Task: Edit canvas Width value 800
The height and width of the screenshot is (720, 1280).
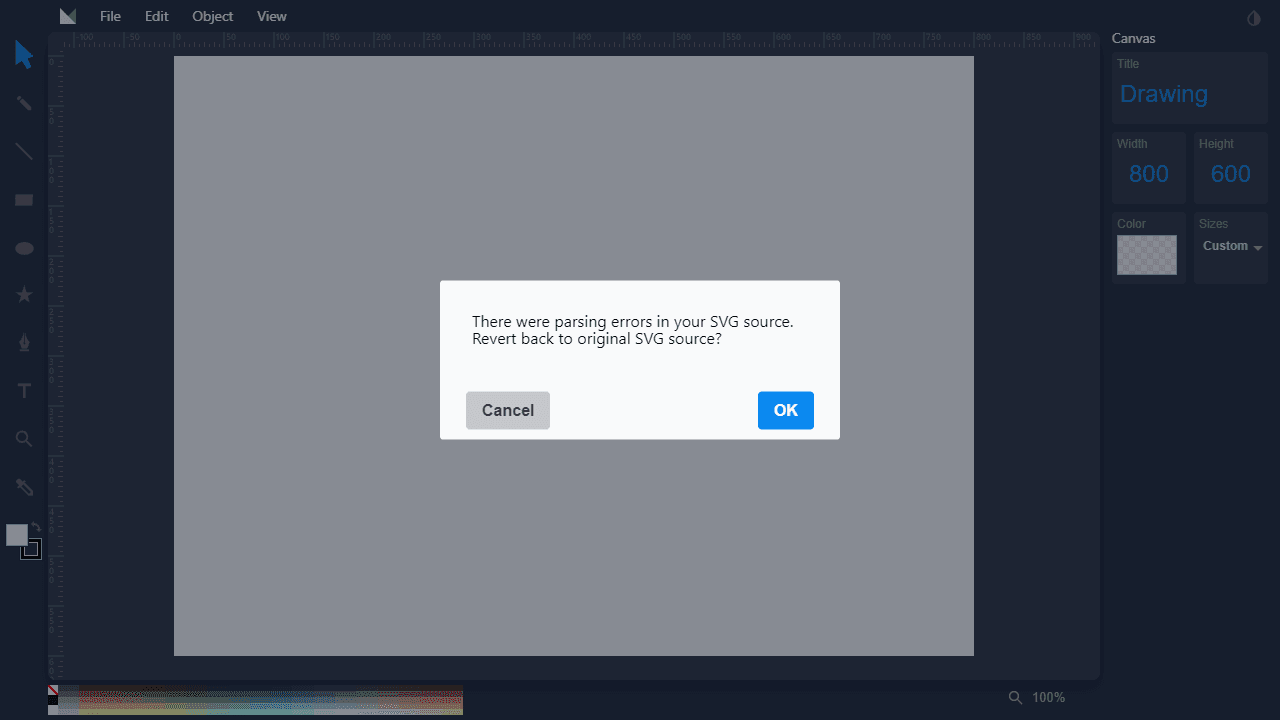Action: (x=1149, y=174)
